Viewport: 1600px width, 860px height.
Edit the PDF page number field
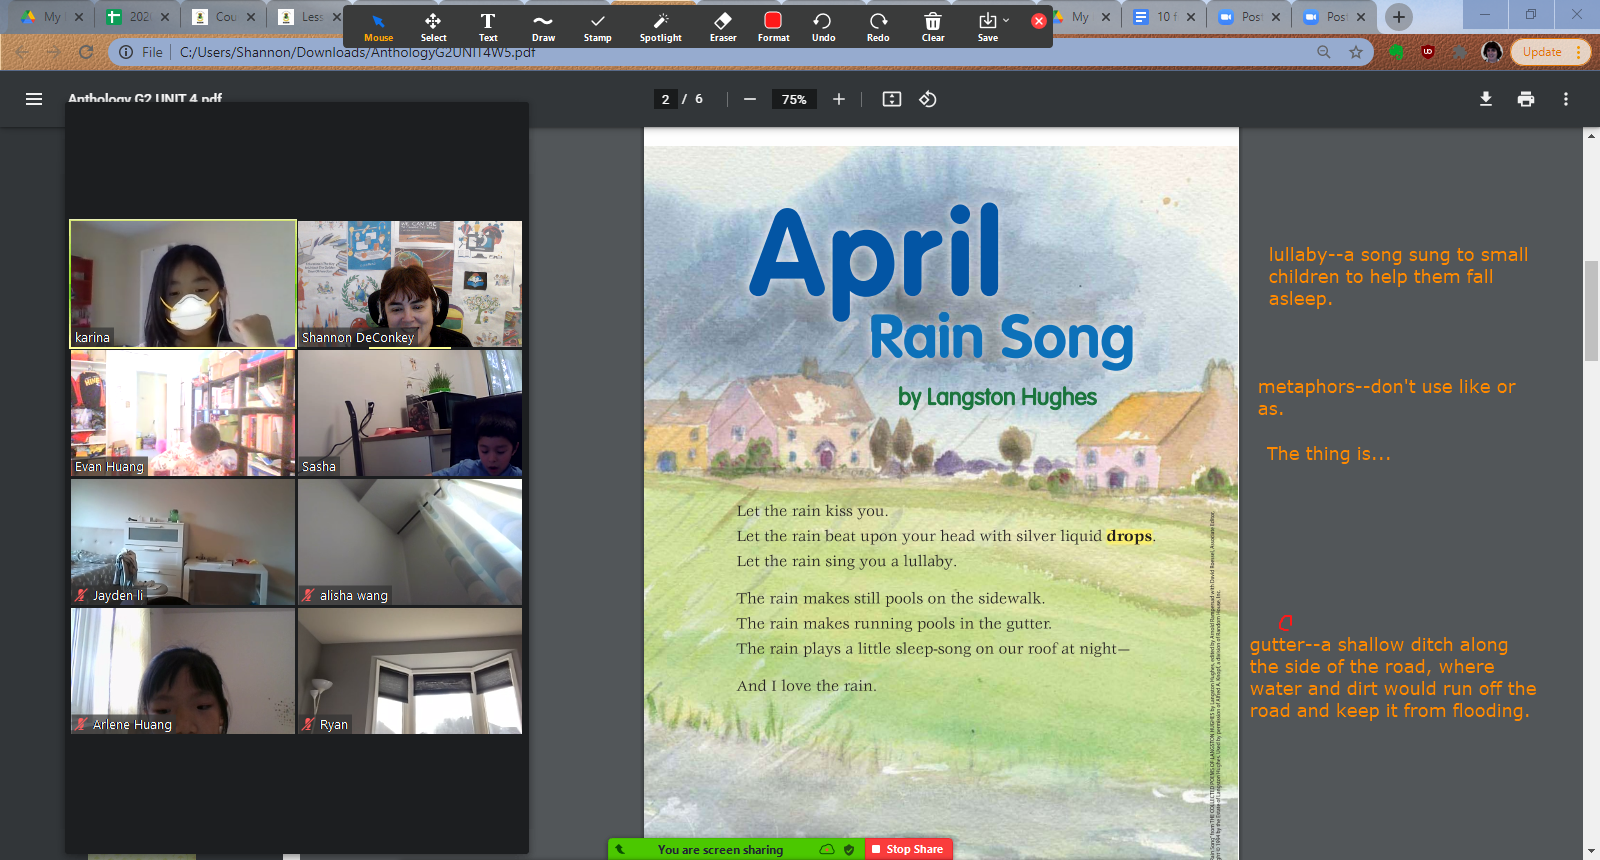(665, 99)
